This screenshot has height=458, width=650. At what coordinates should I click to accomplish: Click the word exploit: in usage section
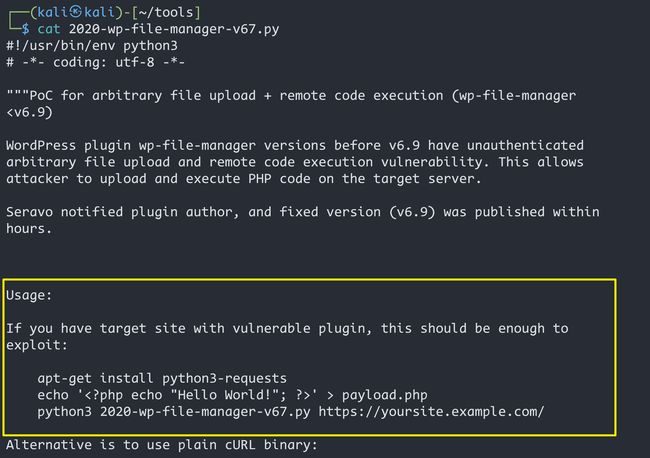[37, 345]
